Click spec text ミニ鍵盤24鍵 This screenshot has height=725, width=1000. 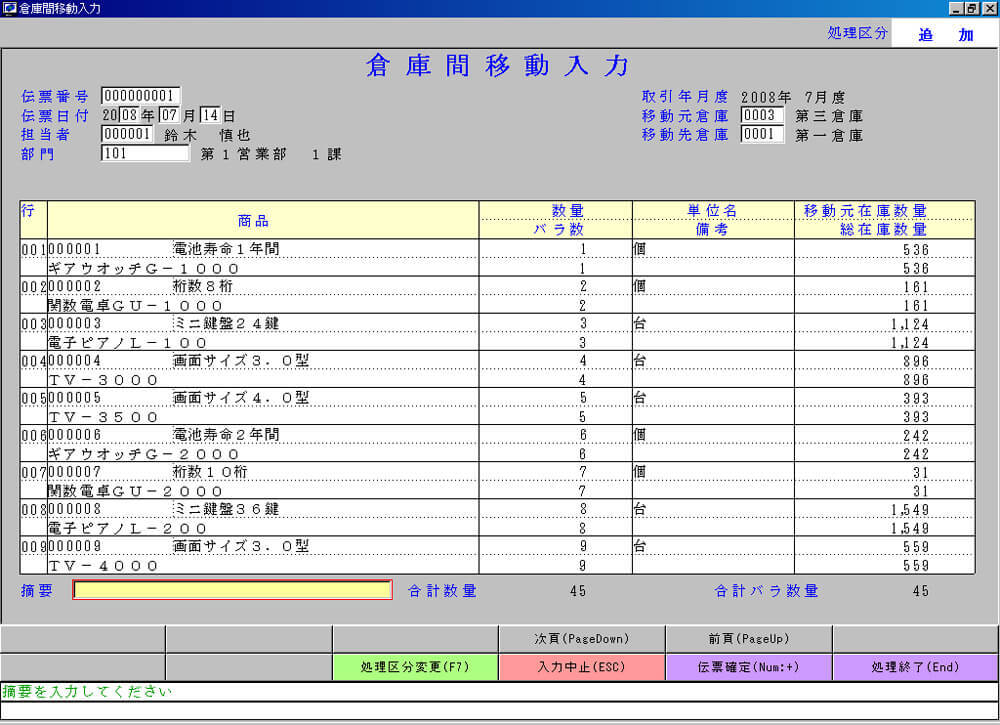226,323
